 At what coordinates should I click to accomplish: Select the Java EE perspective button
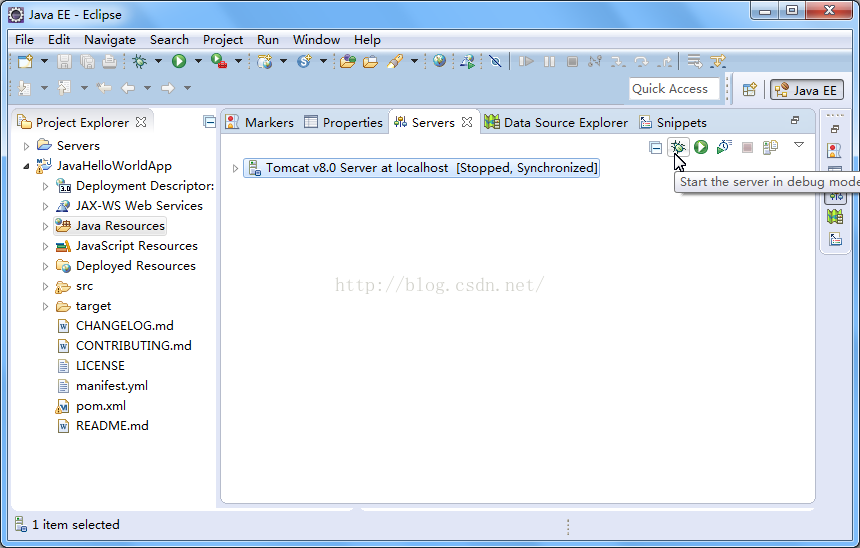(807, 90)
